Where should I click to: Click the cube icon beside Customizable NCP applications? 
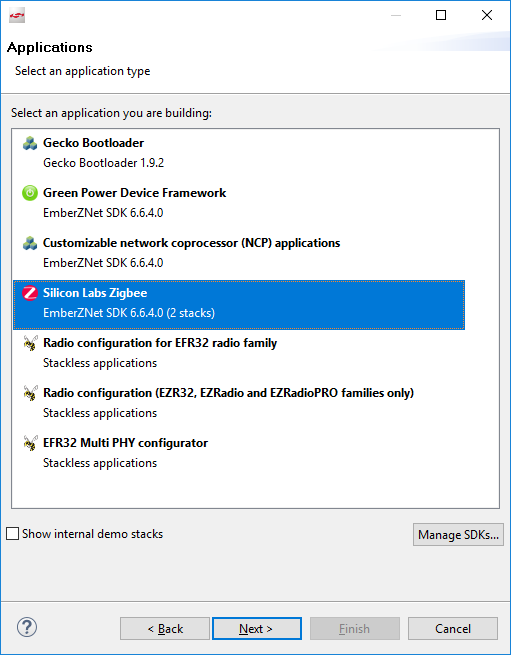pos(30,243)
